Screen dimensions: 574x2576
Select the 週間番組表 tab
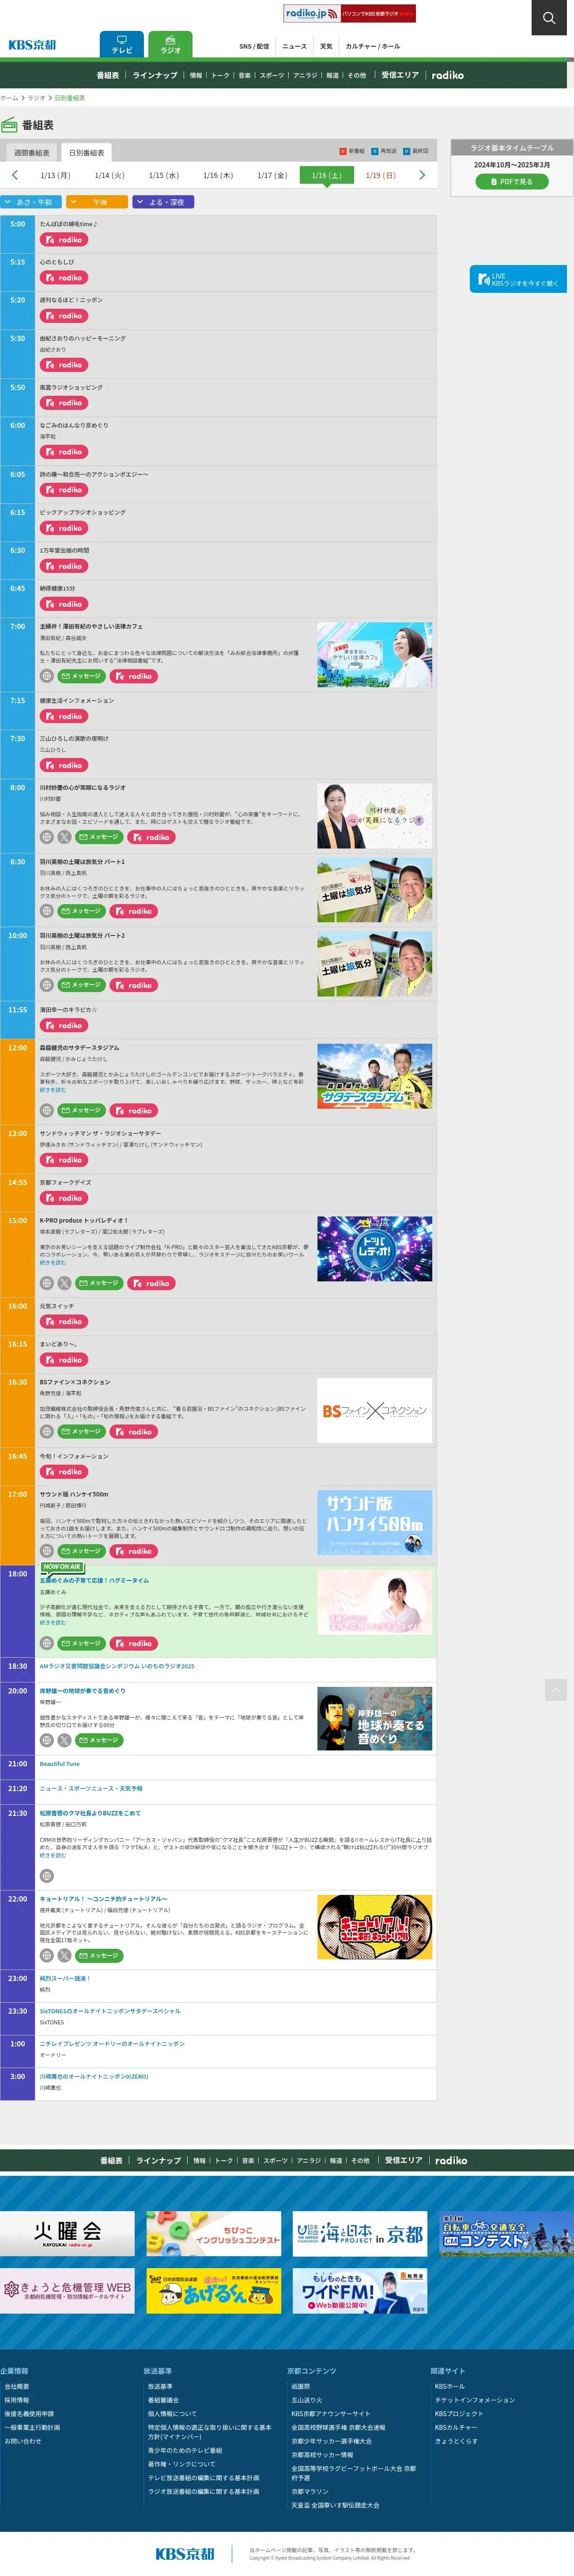(x=31, y=153)
